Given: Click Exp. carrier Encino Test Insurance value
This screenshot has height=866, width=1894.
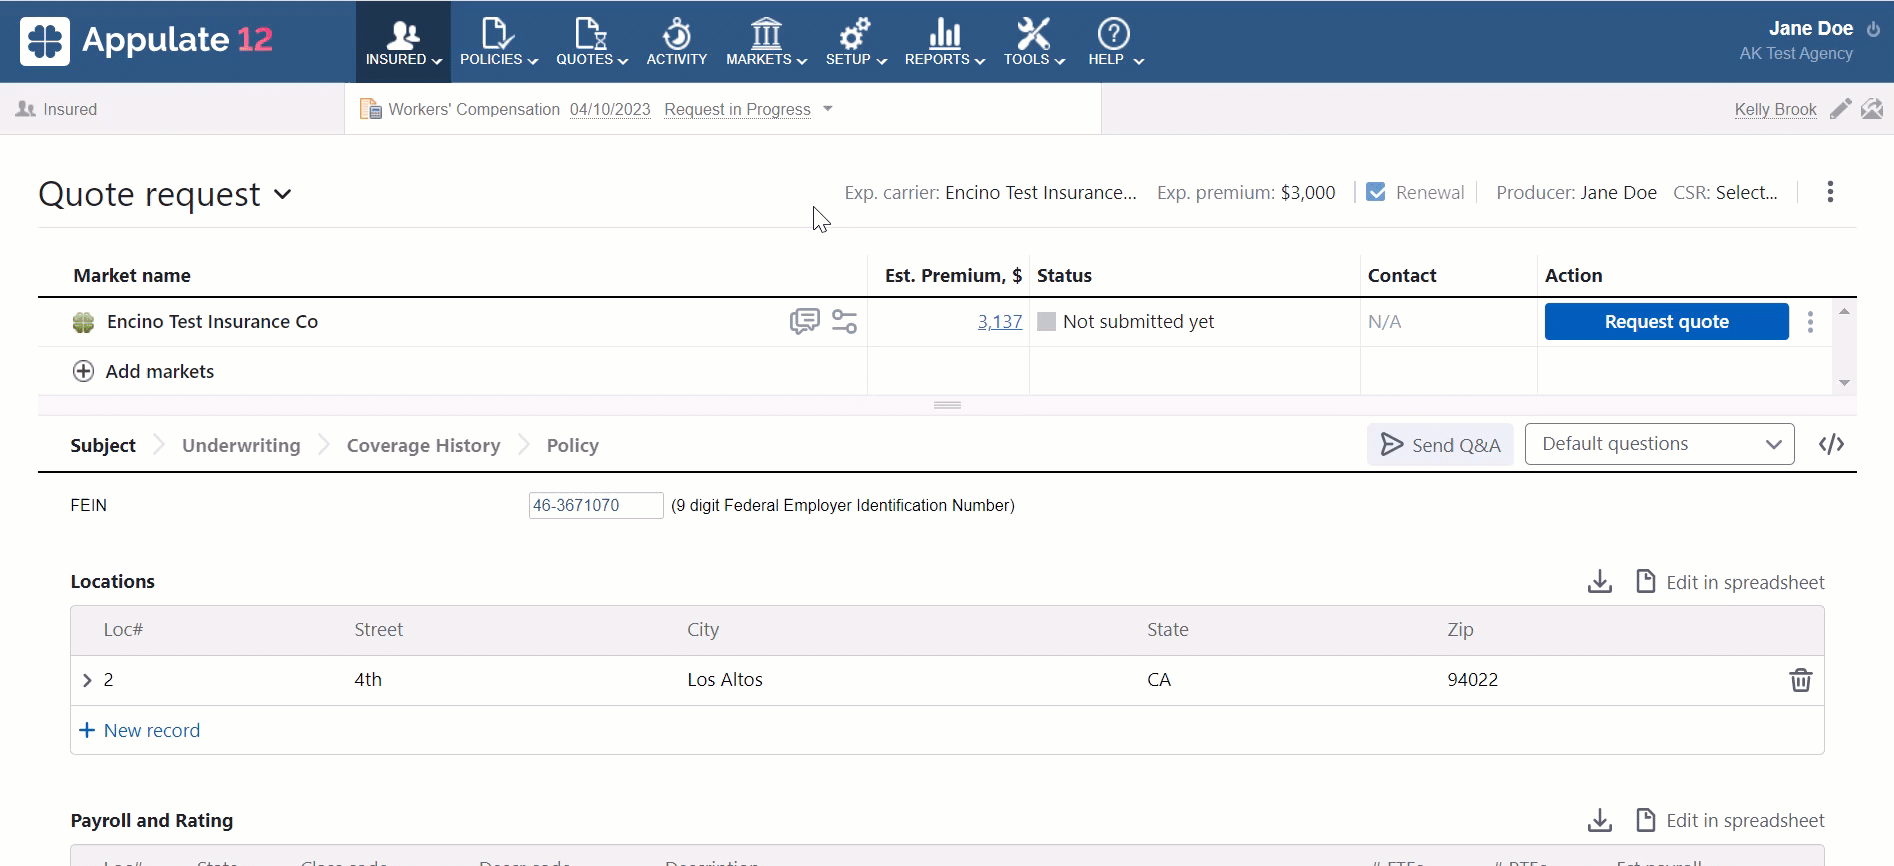Looking at the screenshot, I should pyautogui.click(x=1040, y=192).
